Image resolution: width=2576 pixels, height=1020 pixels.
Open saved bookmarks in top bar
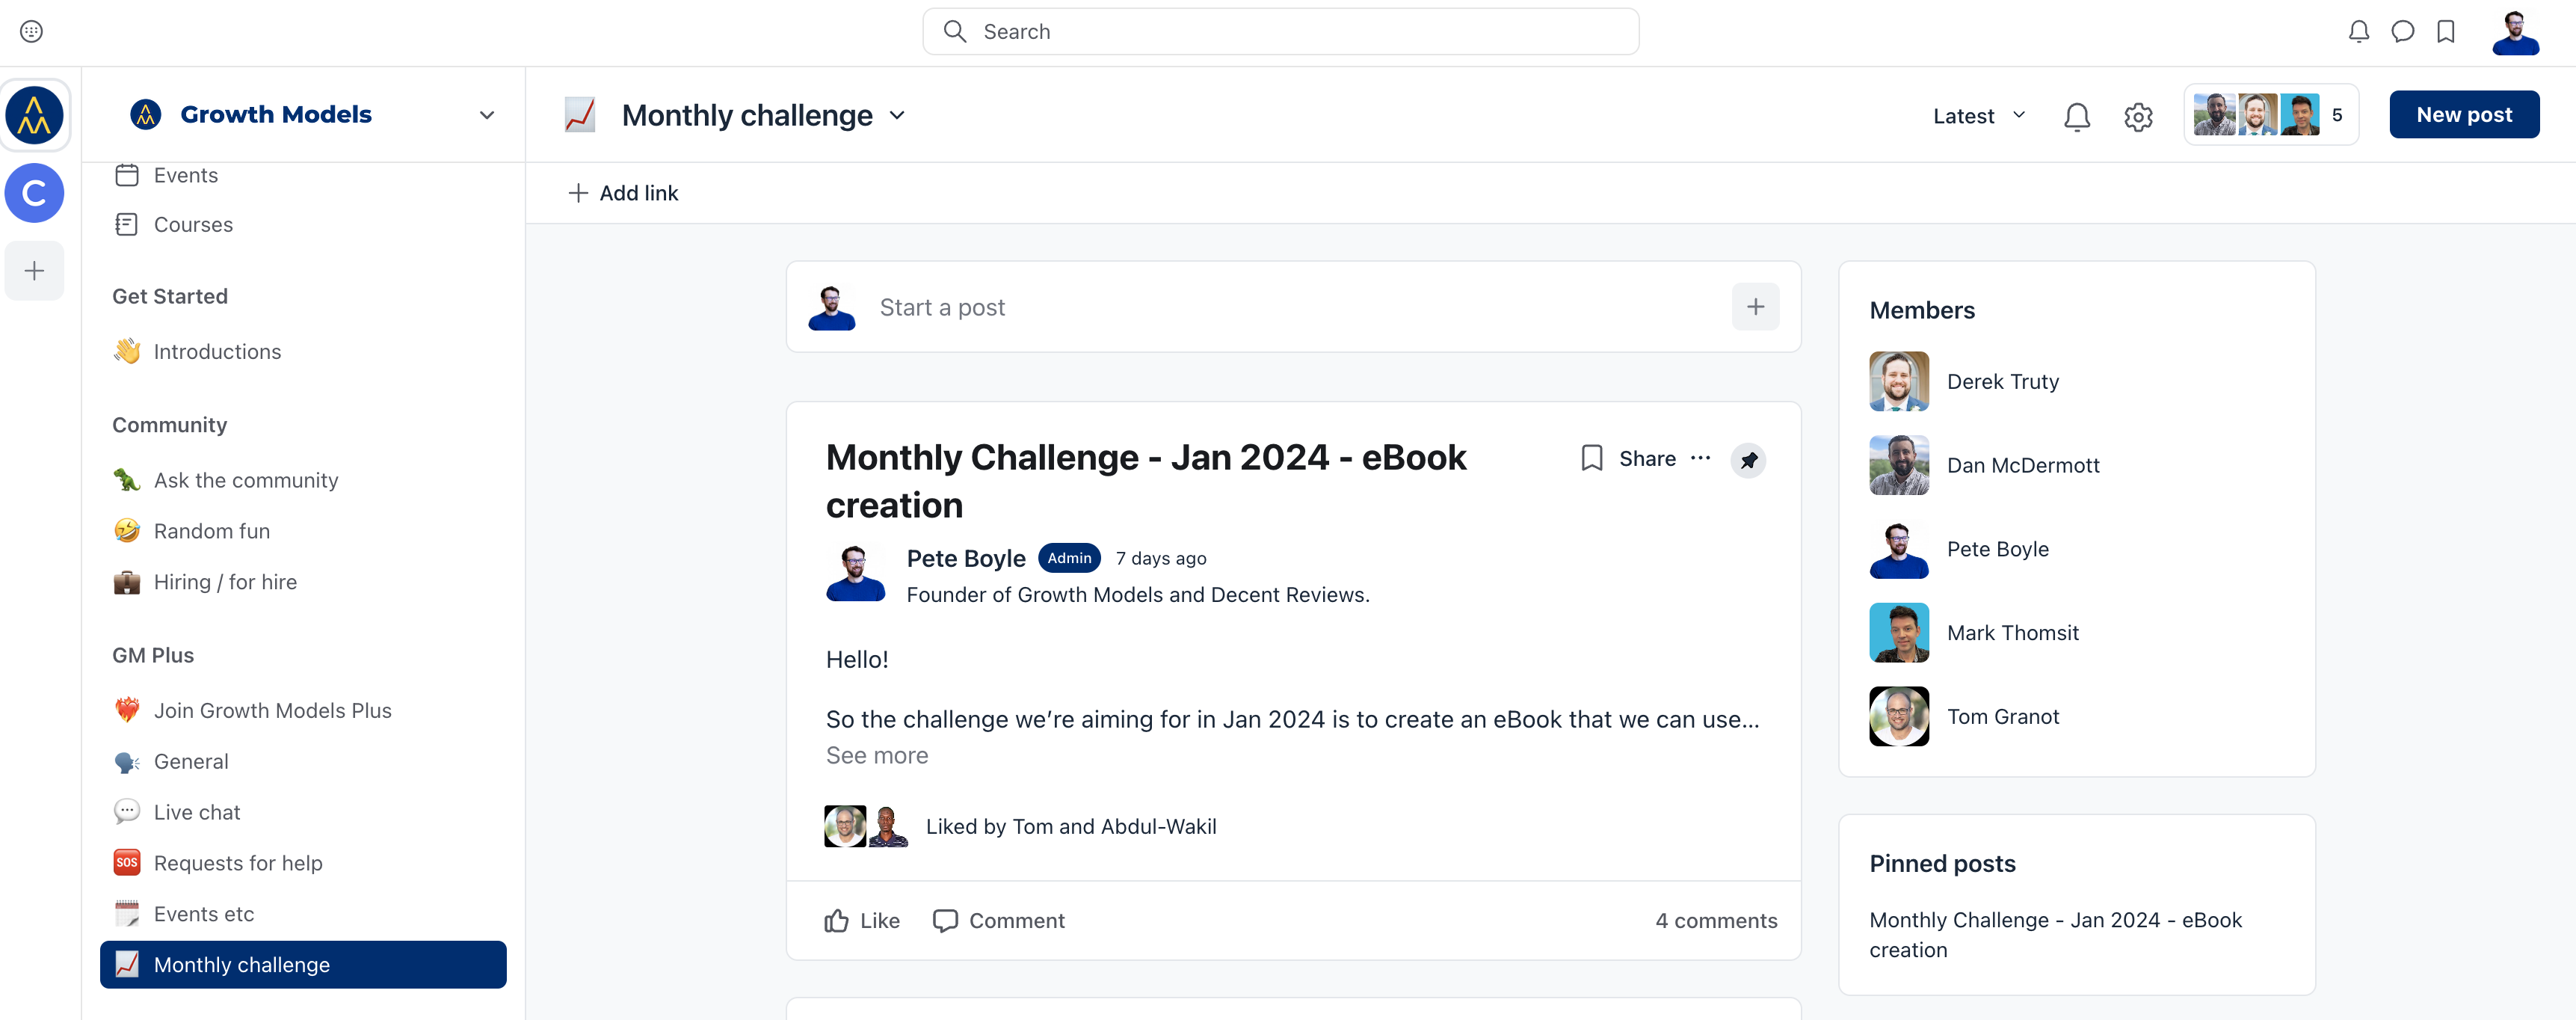tap(2446, 32)
